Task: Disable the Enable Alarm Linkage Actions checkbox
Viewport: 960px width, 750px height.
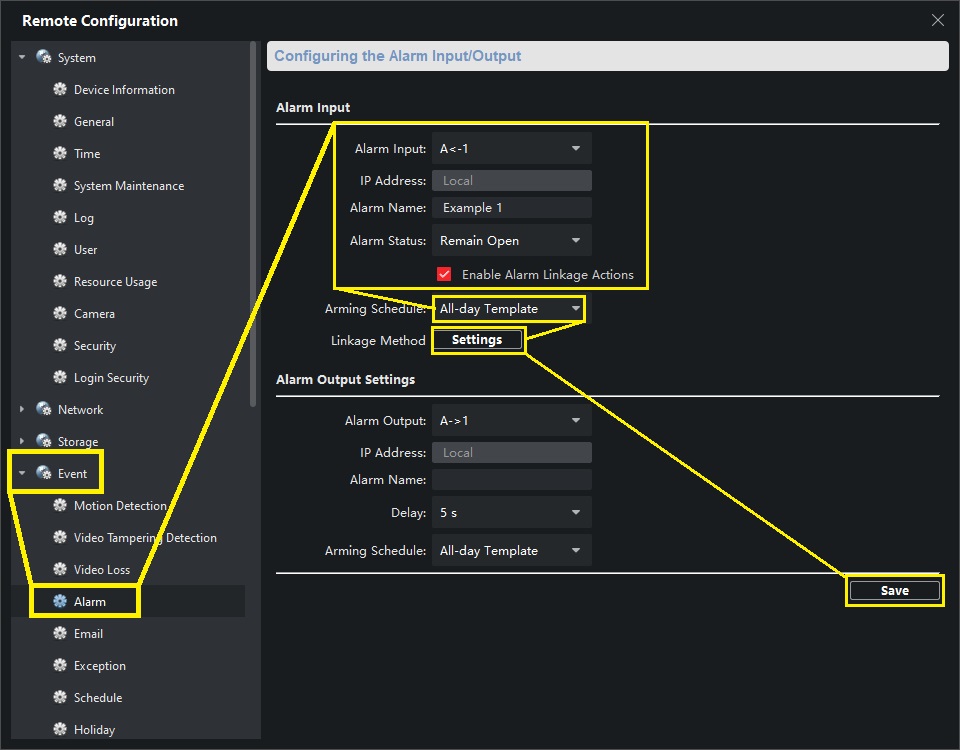Action: [444, 275]
